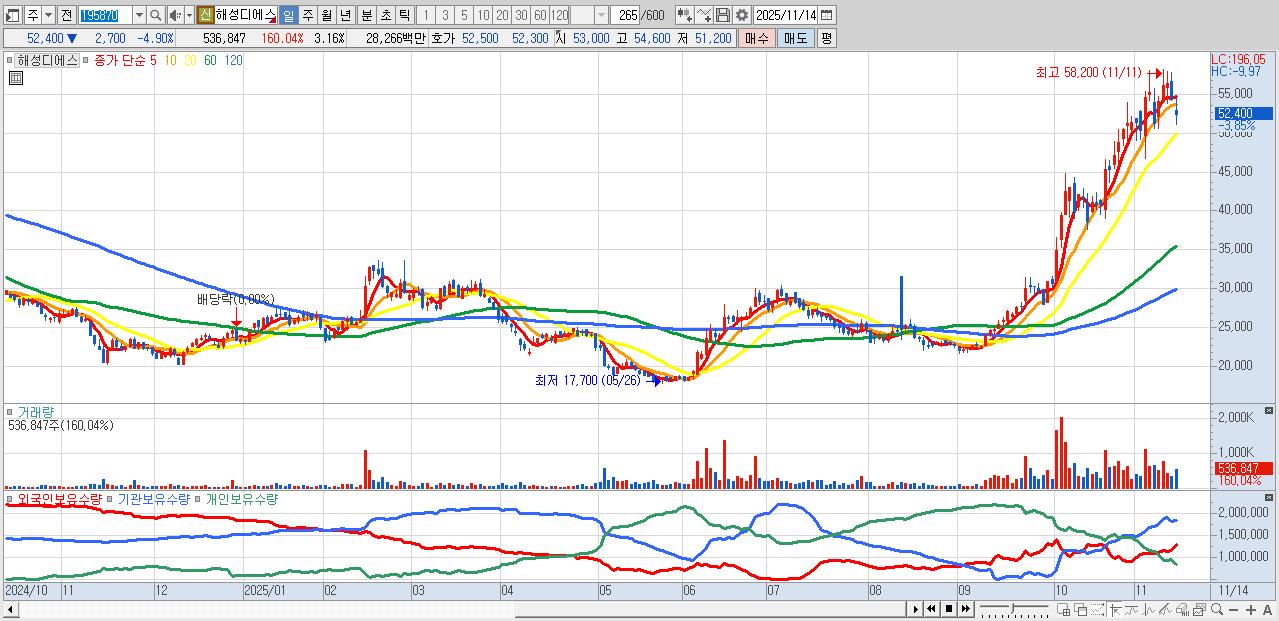Close the holdings indicator panel with its X
1279x621 pixels.
[1270, 497]
